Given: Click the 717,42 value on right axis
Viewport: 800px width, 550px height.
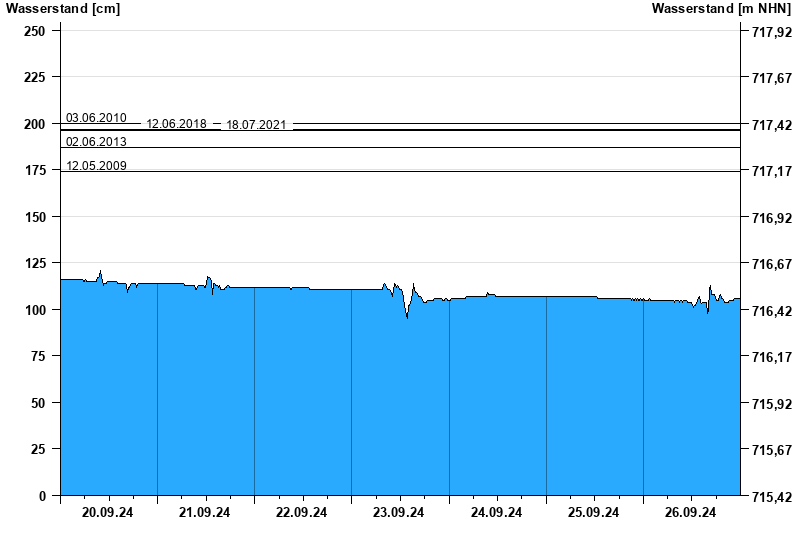Looking at the screenshot, I should [x=772, y=125].
